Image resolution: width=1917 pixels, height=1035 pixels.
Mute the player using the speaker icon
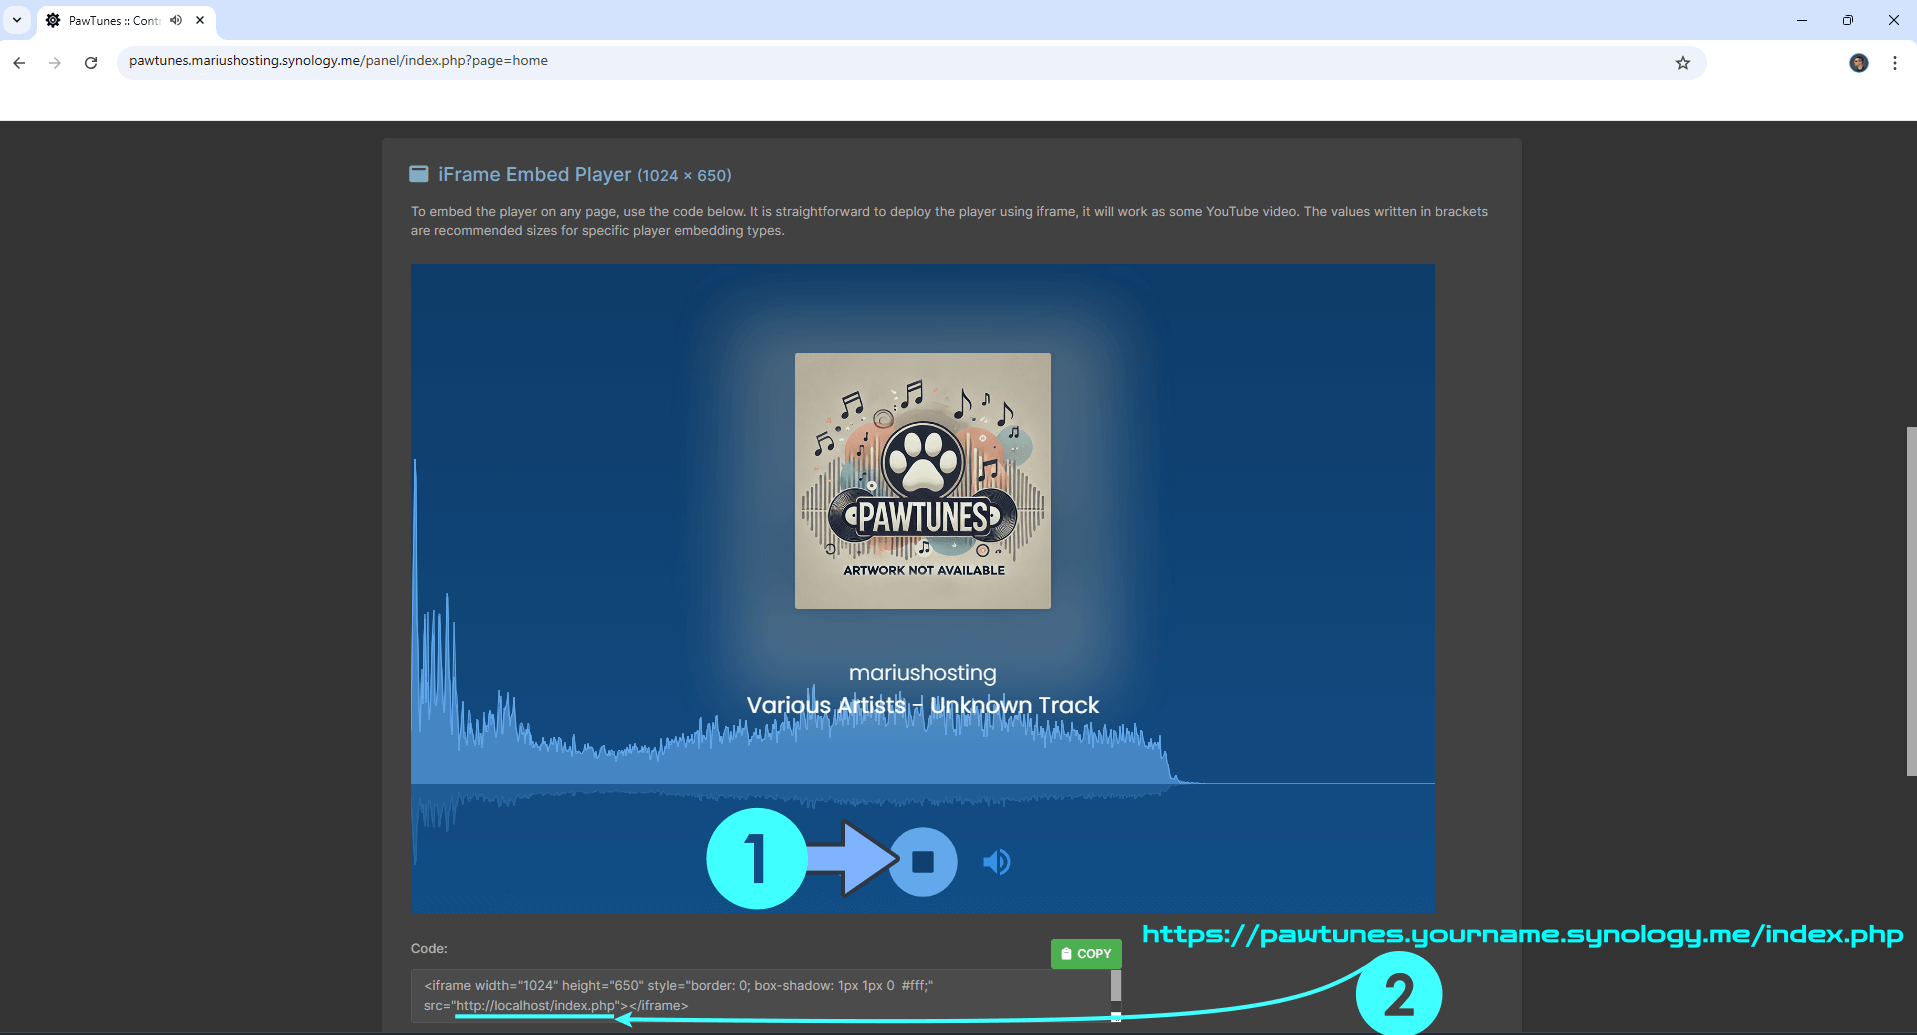pos(997,862)
